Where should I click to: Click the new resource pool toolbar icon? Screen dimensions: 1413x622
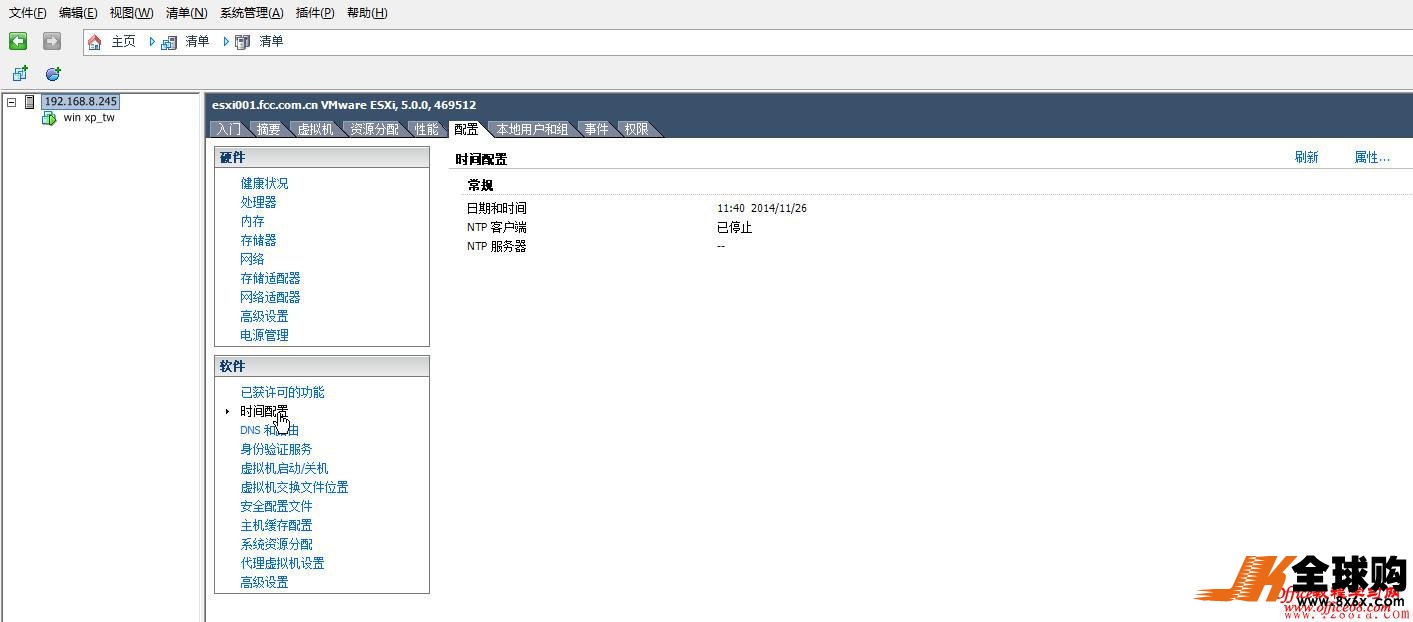pos(53,74)
